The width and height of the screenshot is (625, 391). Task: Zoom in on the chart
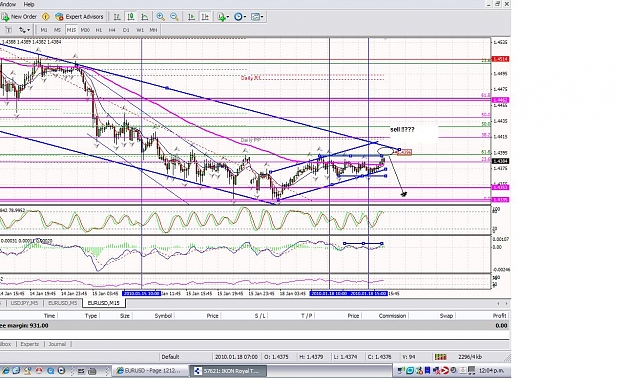160,17
